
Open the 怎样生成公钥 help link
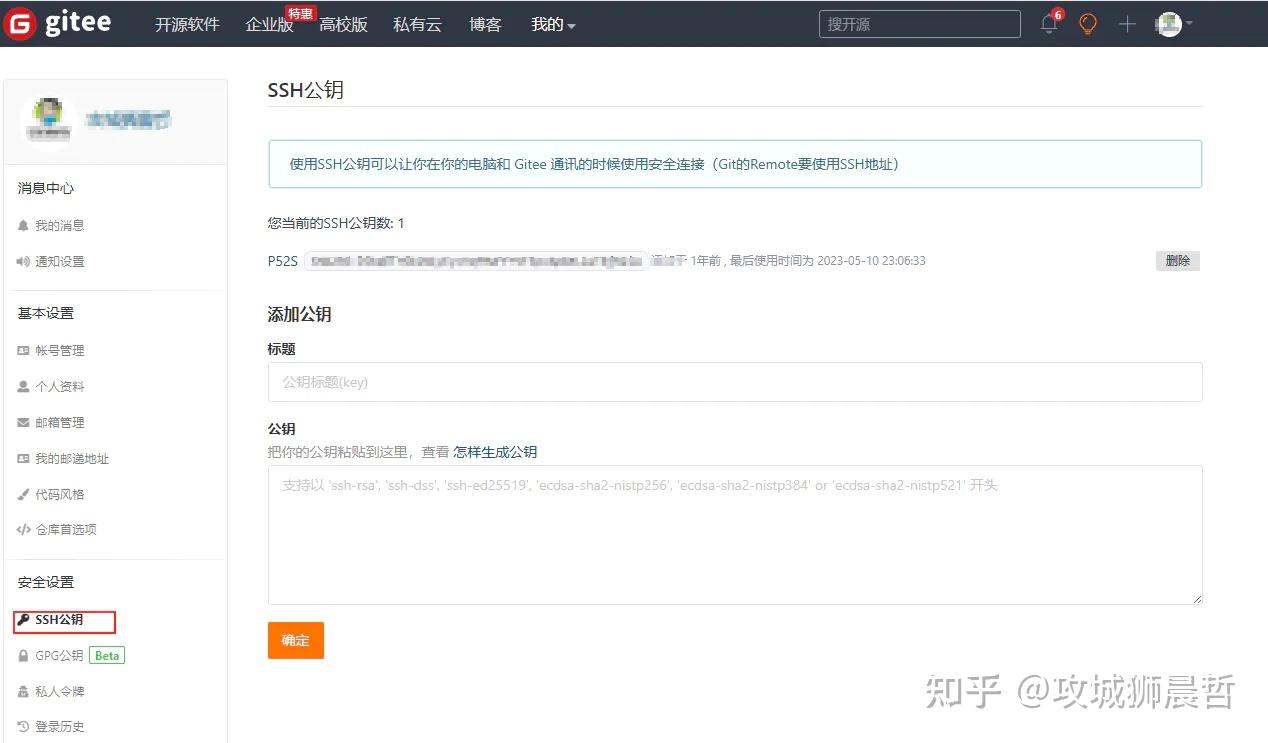tap(495, 452)
